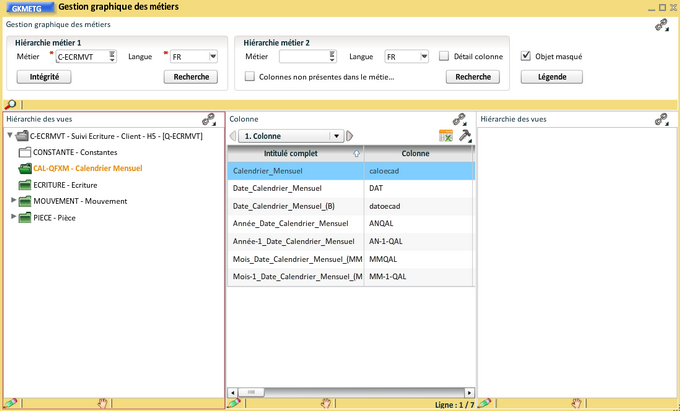The width and height of the screenshot is (680, 411).
Task: Click link icon in right Hiérarchie des vues panel
Action: (x=661, y=119)
